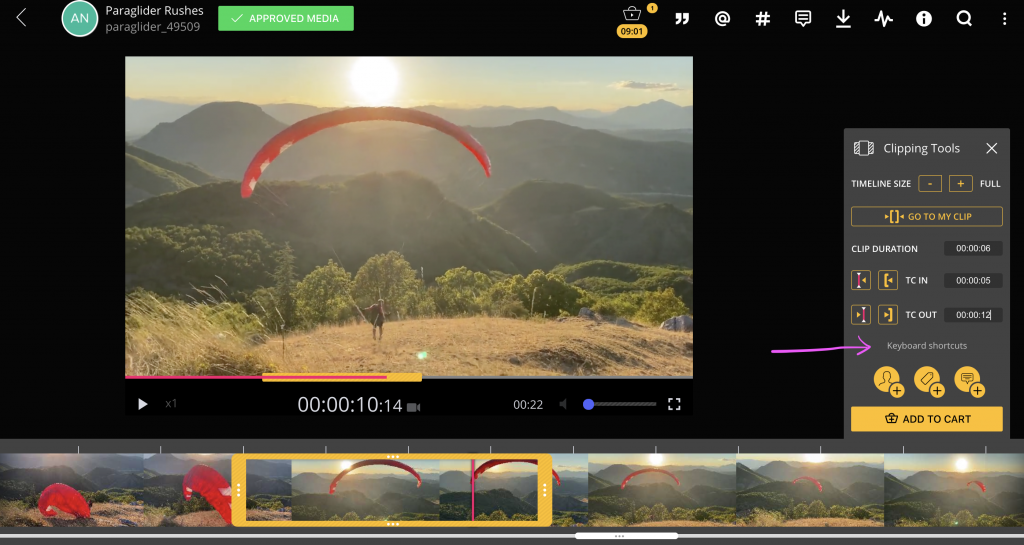Edit the TC OUT timecode field

[x=973, y=315]
